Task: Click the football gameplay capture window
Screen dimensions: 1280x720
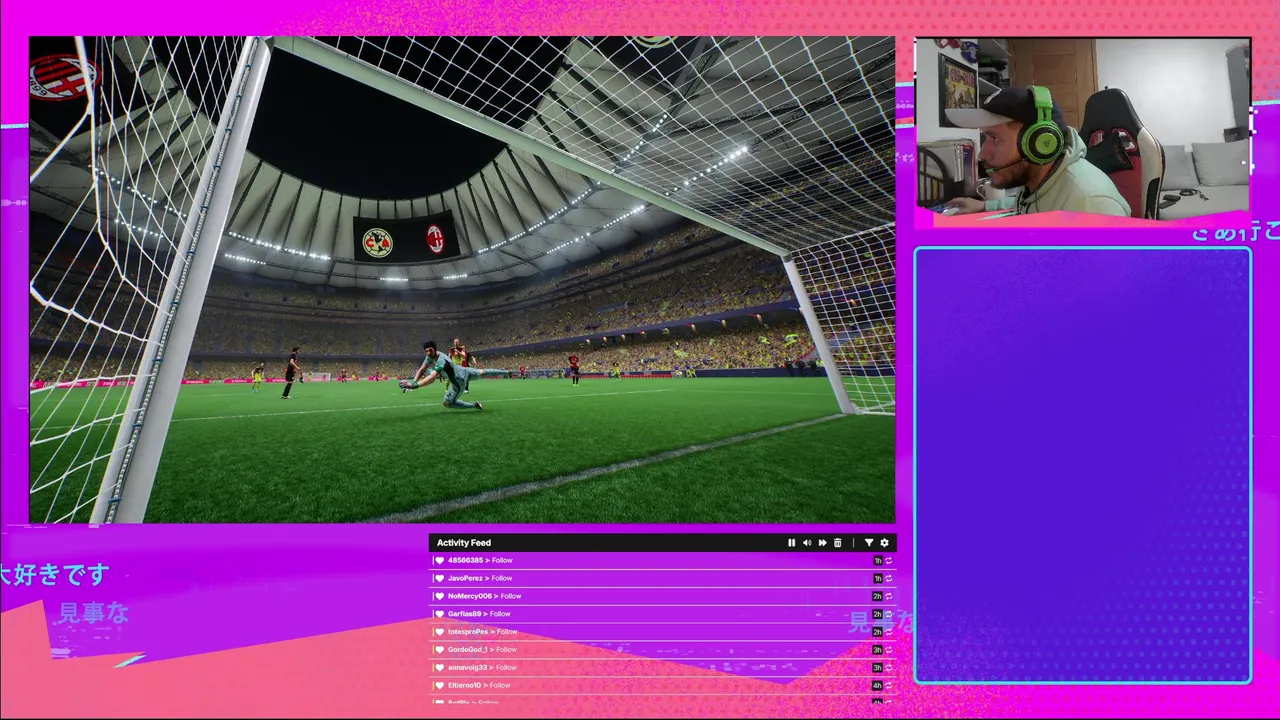Action: (x=462, y=280)
